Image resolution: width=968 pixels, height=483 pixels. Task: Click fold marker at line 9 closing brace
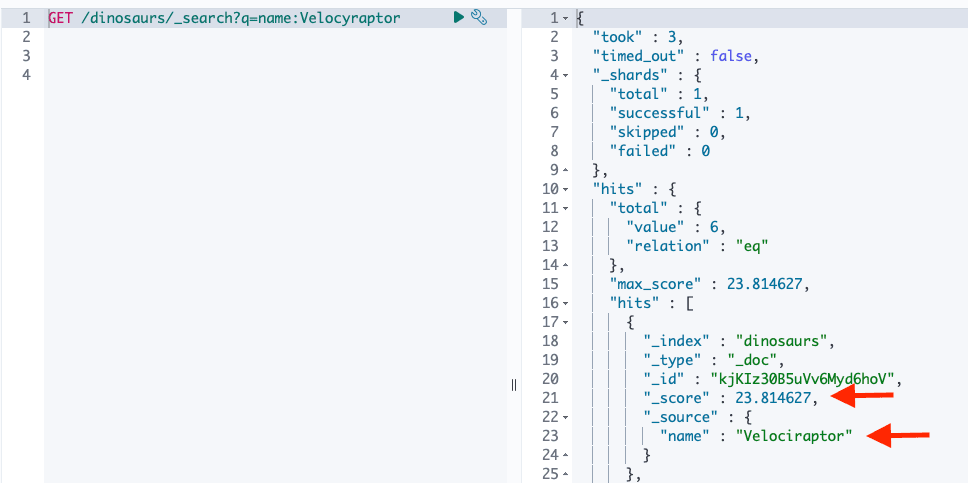click(x=567, y=170)
